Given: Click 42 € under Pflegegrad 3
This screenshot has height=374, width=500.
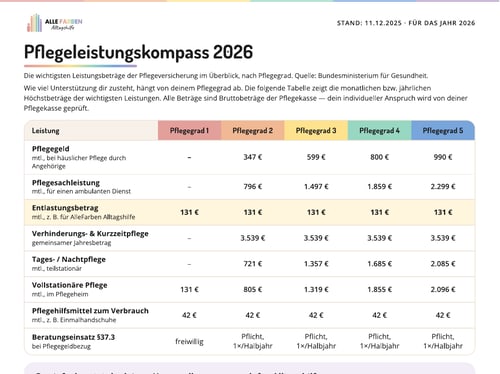Looking at the screenshot, I should (x=316, y=315).
